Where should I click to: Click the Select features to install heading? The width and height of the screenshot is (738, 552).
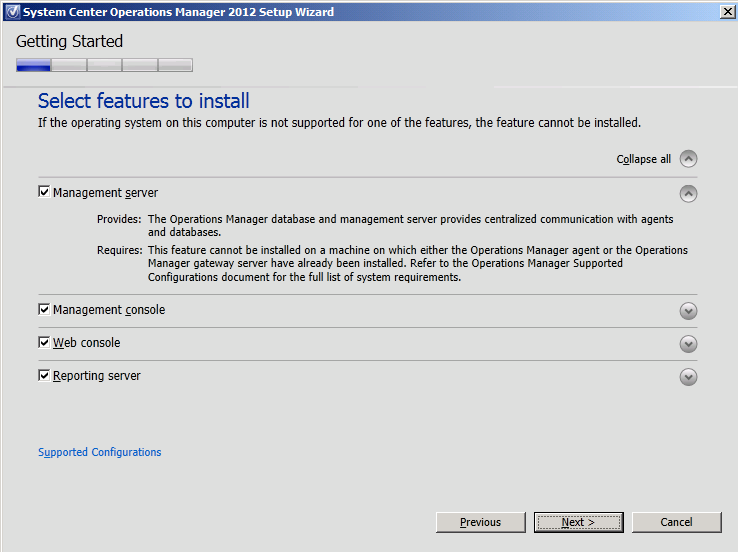coord(144,101)
